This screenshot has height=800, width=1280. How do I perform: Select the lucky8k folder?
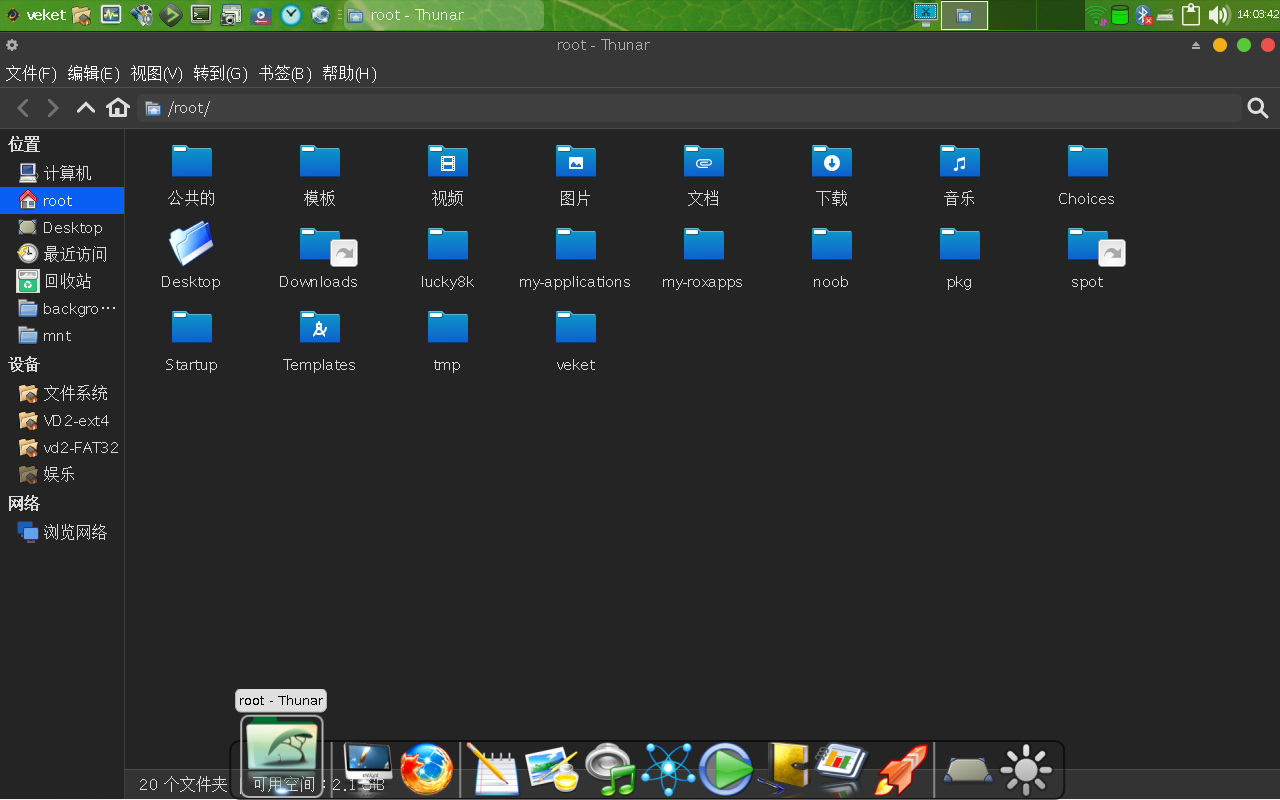click(x=447, y=257)
